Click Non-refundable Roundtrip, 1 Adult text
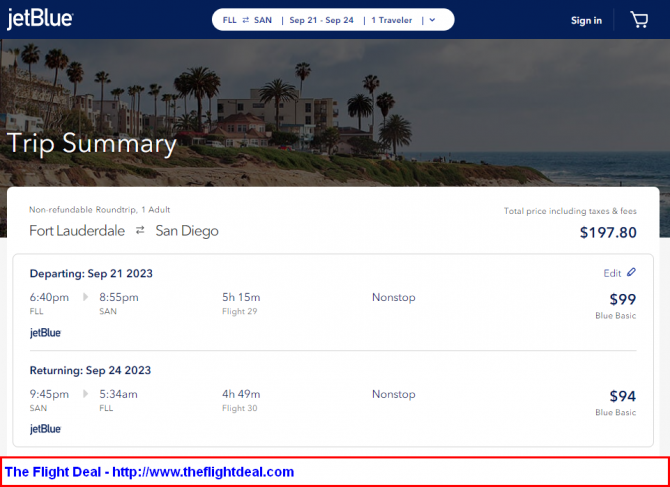This screenshot has height=487, width=670. 100,210
